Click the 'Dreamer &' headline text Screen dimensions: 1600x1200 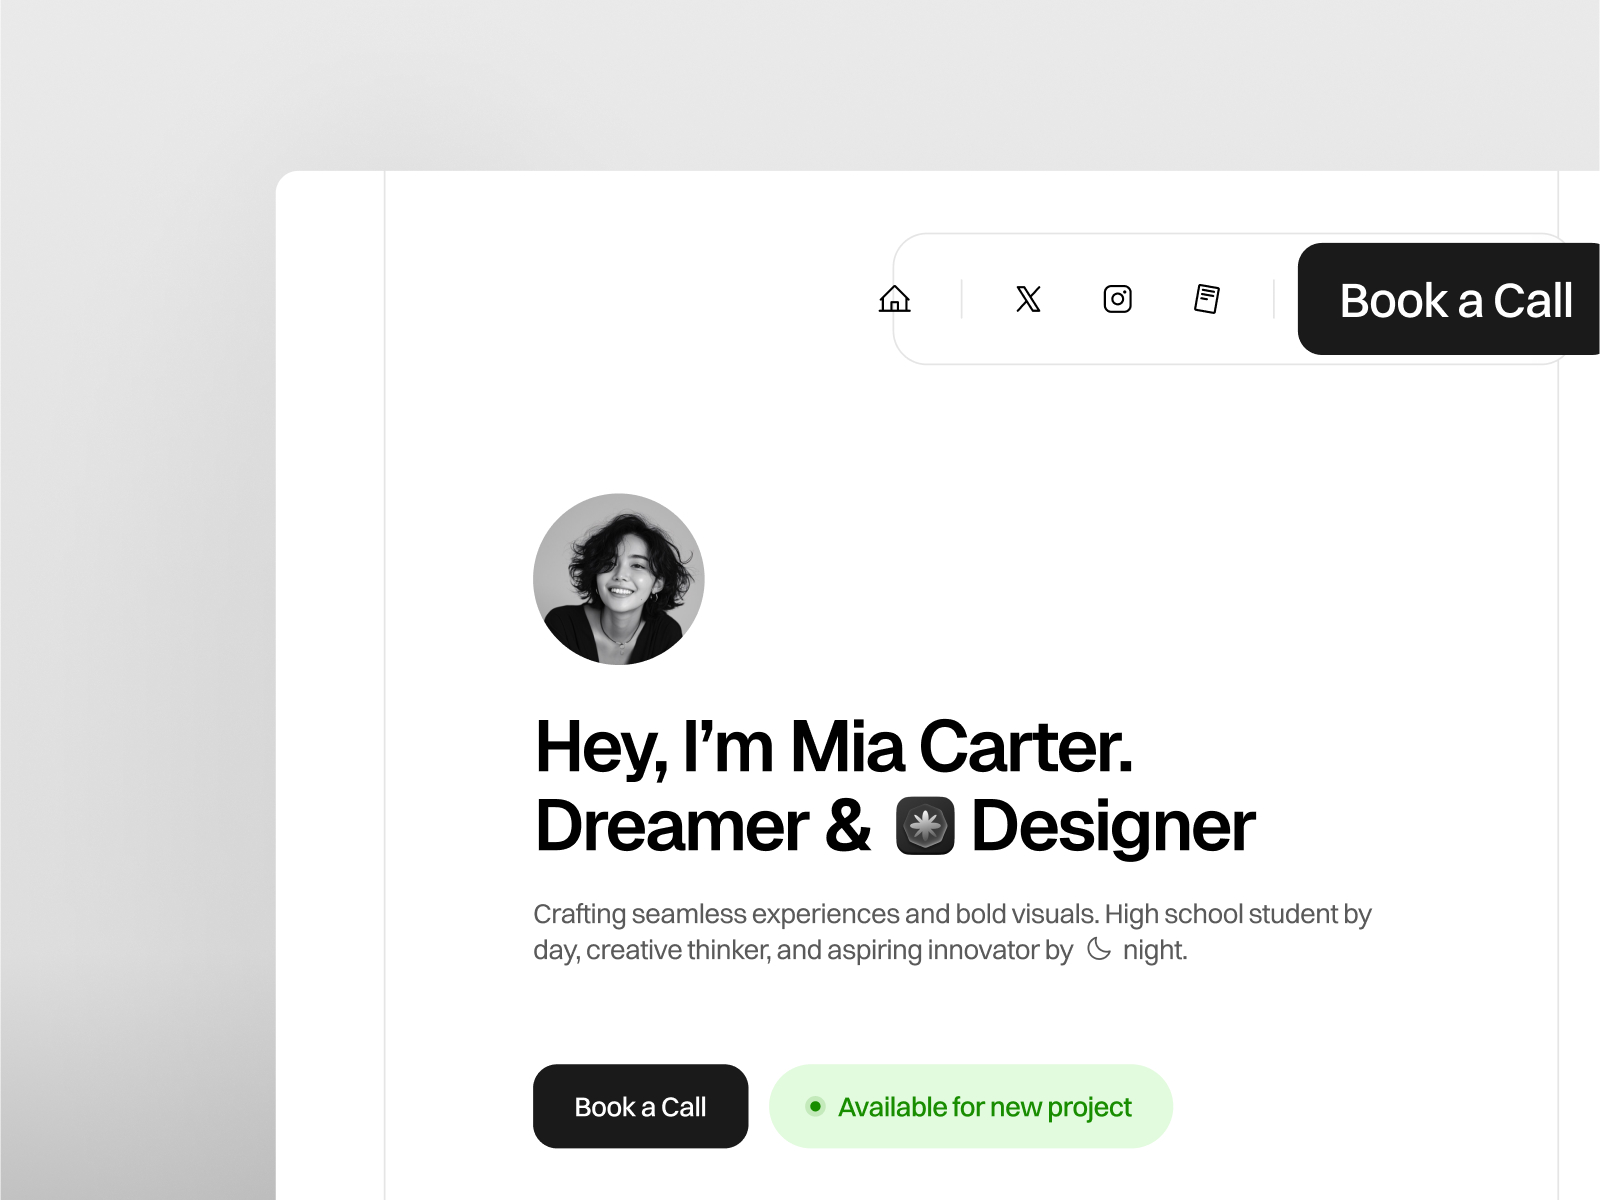703,827
